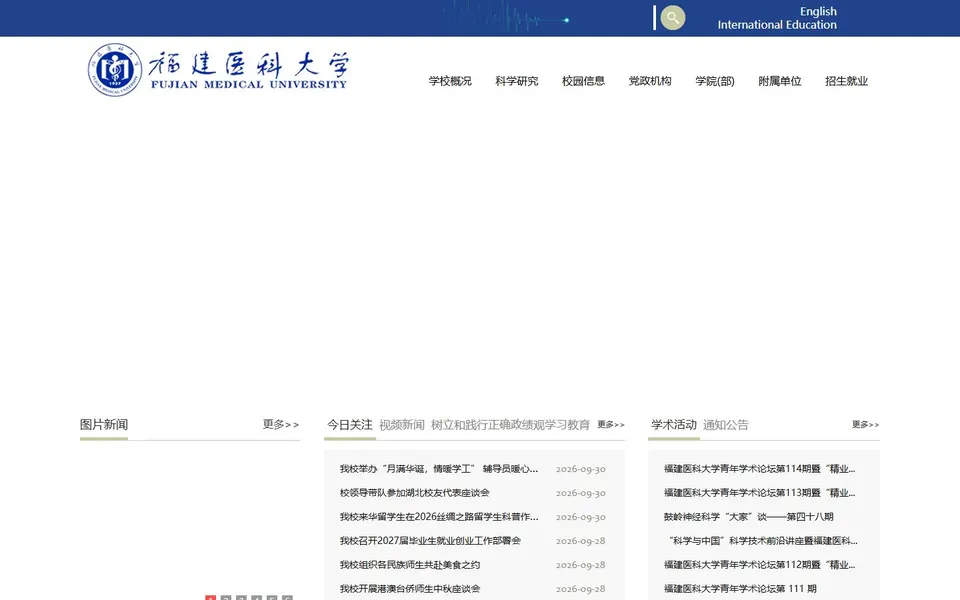Open the 学校概况 menu
This screenshot has width=960, height=600.
[x=450, y=81]
